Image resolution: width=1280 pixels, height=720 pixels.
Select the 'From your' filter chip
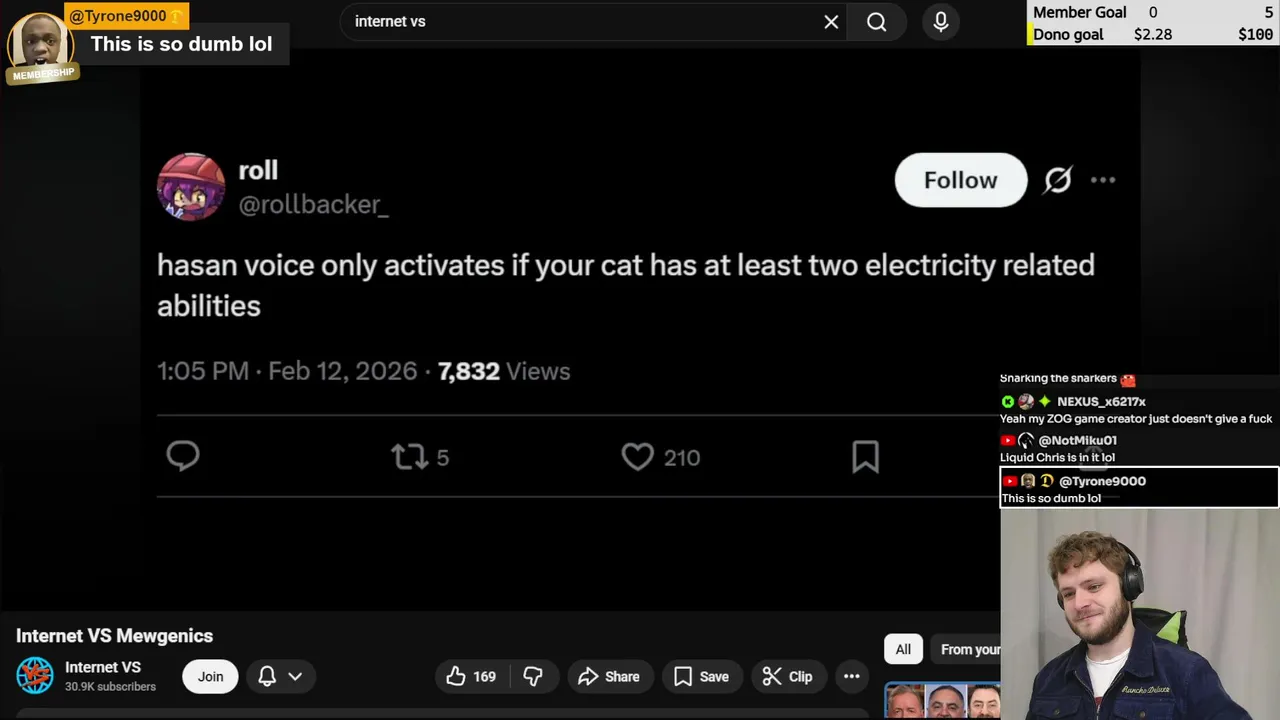[x=968, y=650]
